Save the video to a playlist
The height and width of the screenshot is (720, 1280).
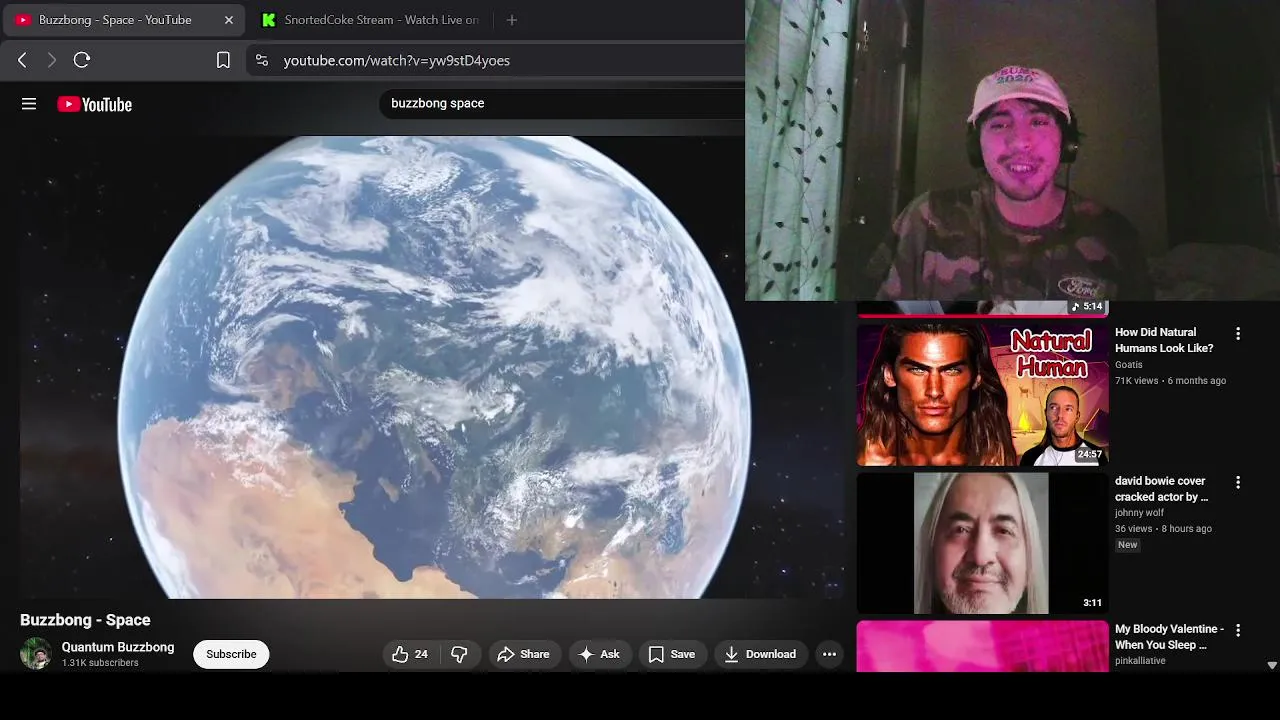(671, 654)
